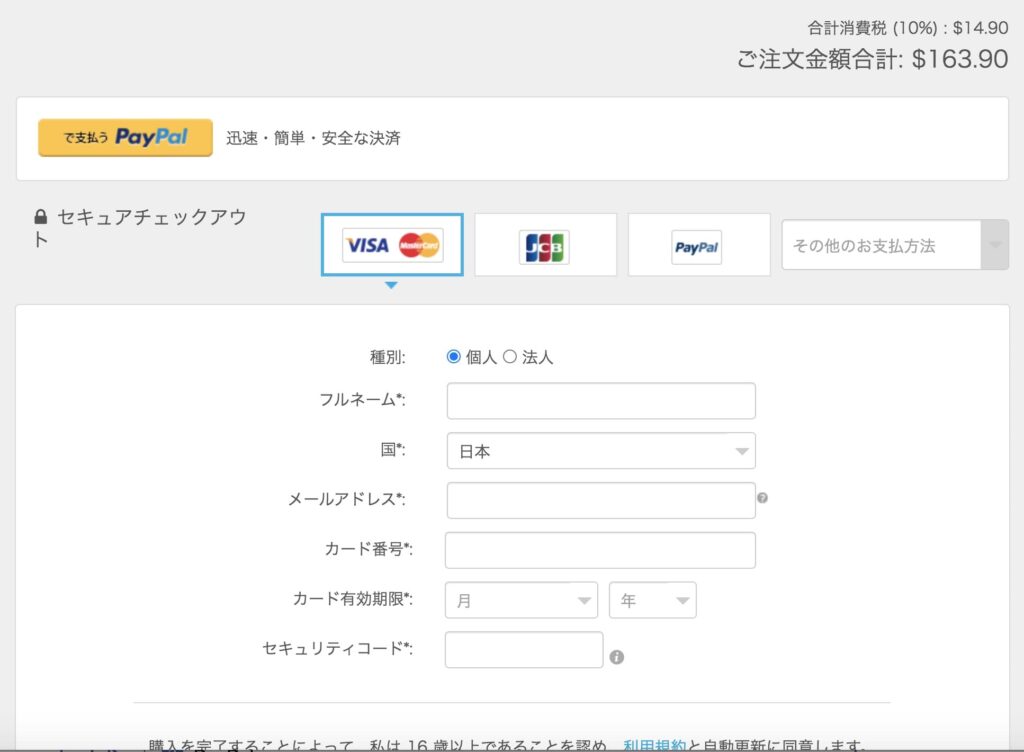This screenshot has height=752, width=1024.
Task: Choose 法人 radio button
Action: point(509,356)
